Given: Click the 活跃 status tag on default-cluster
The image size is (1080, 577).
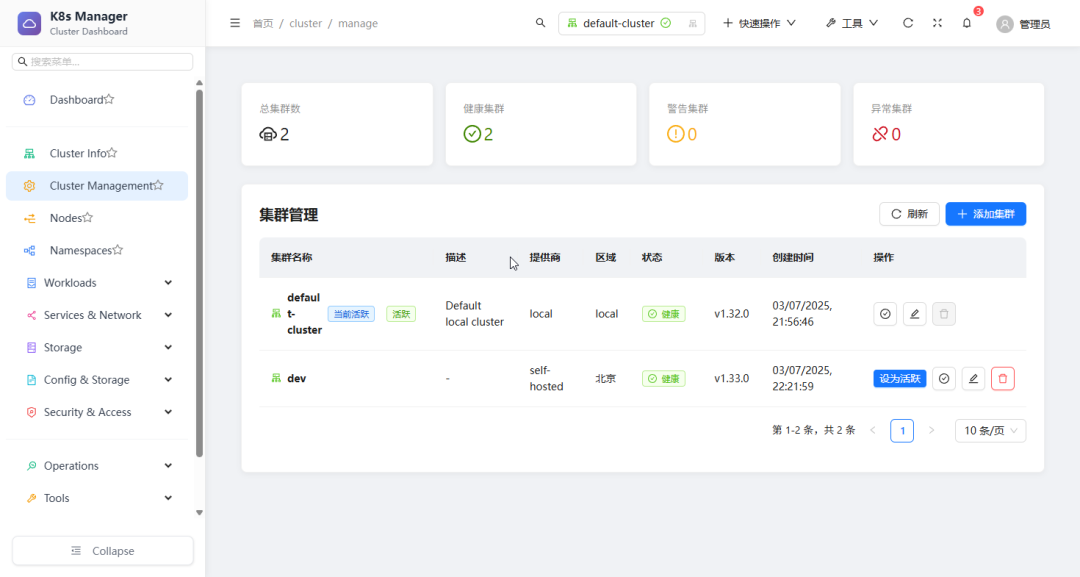Looking at the screenshot, I should (x=401, y=313).
